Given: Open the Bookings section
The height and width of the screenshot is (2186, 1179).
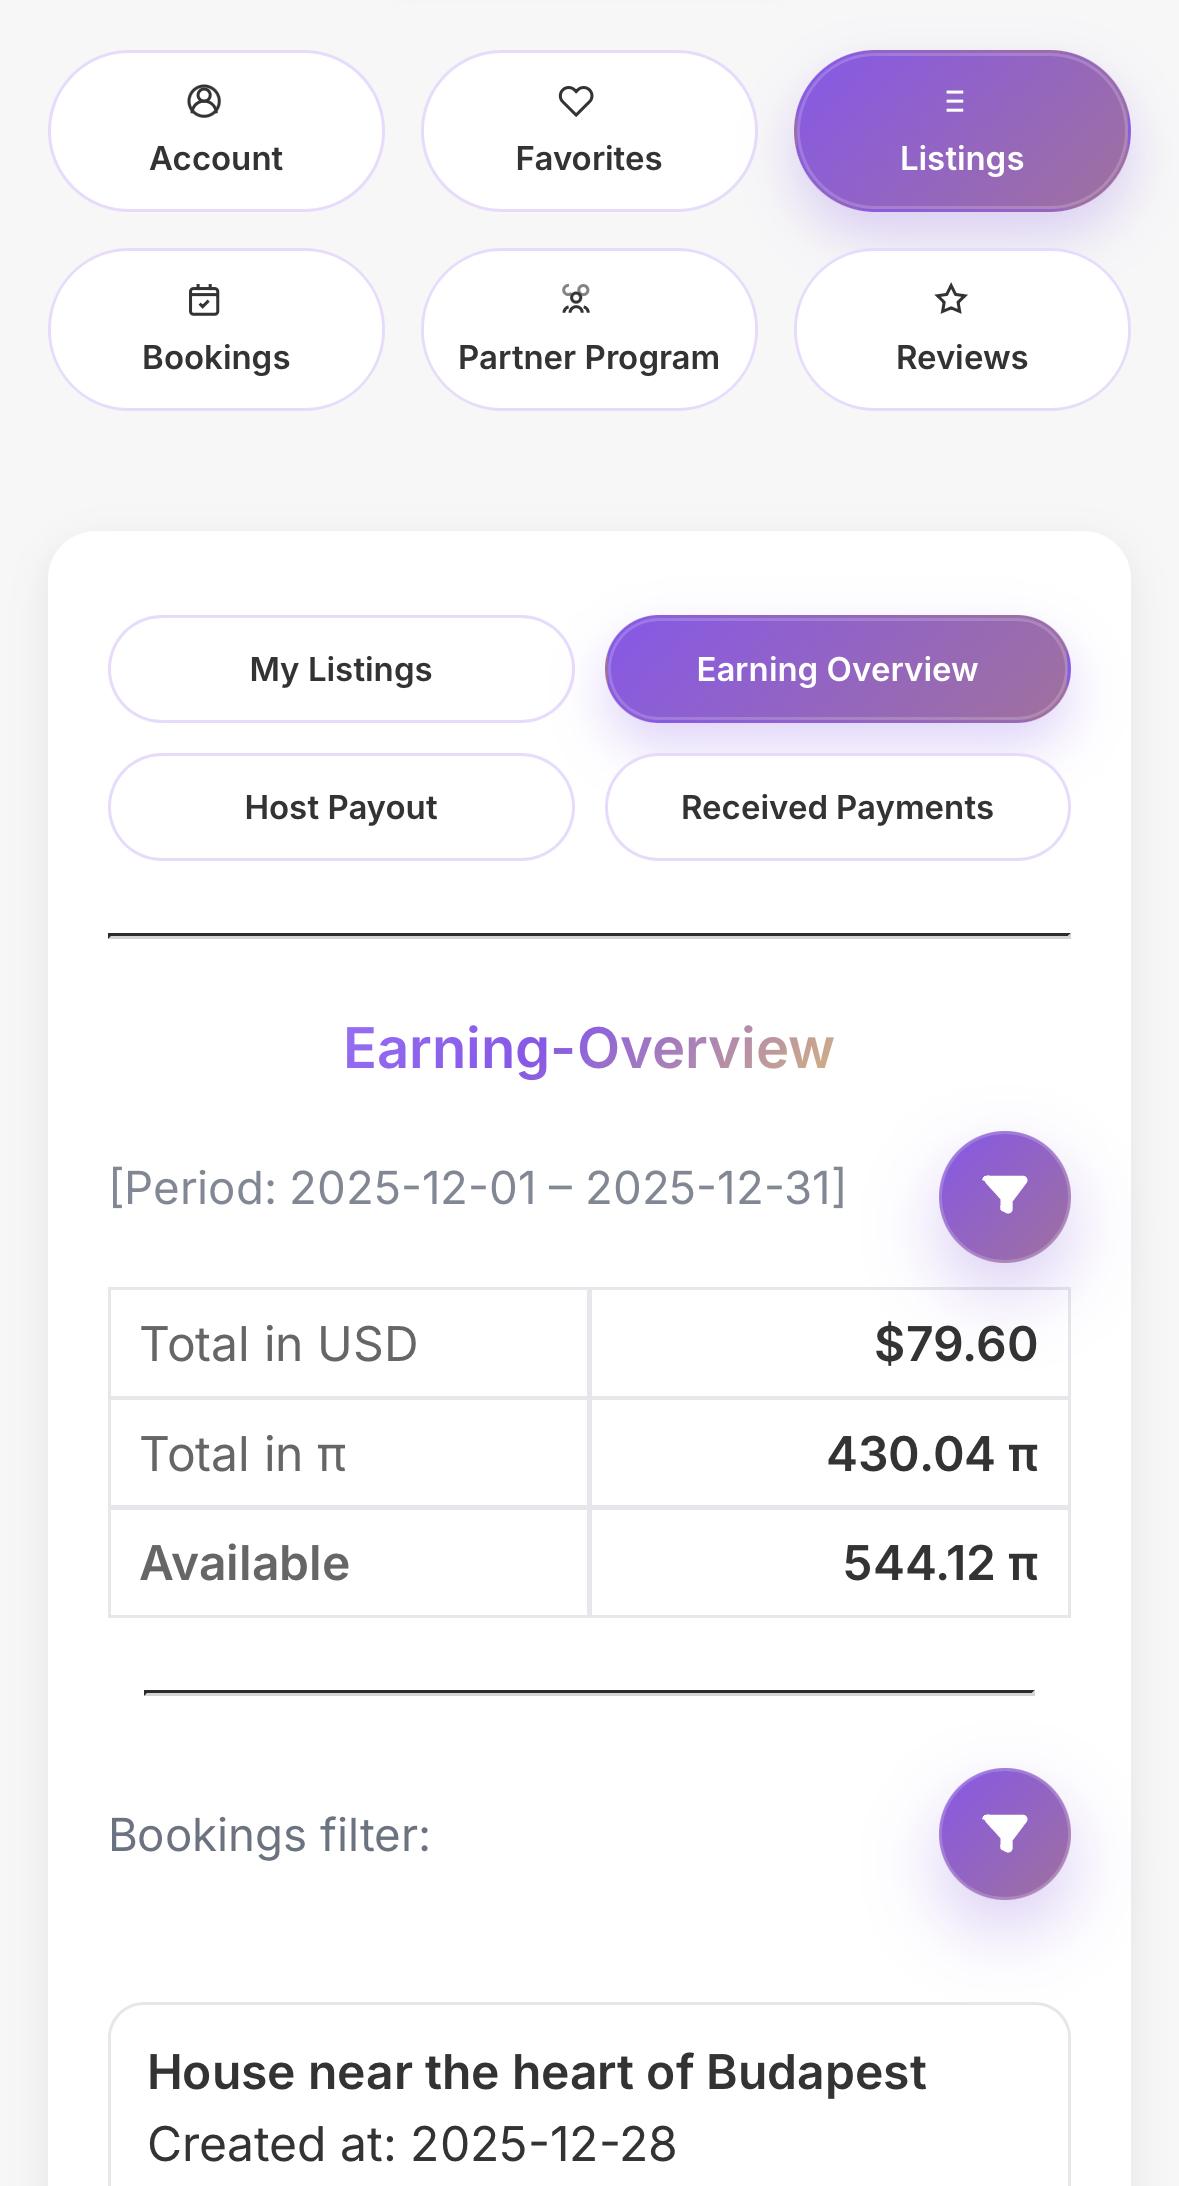Looking at the screenshot, I should (216, 329).
